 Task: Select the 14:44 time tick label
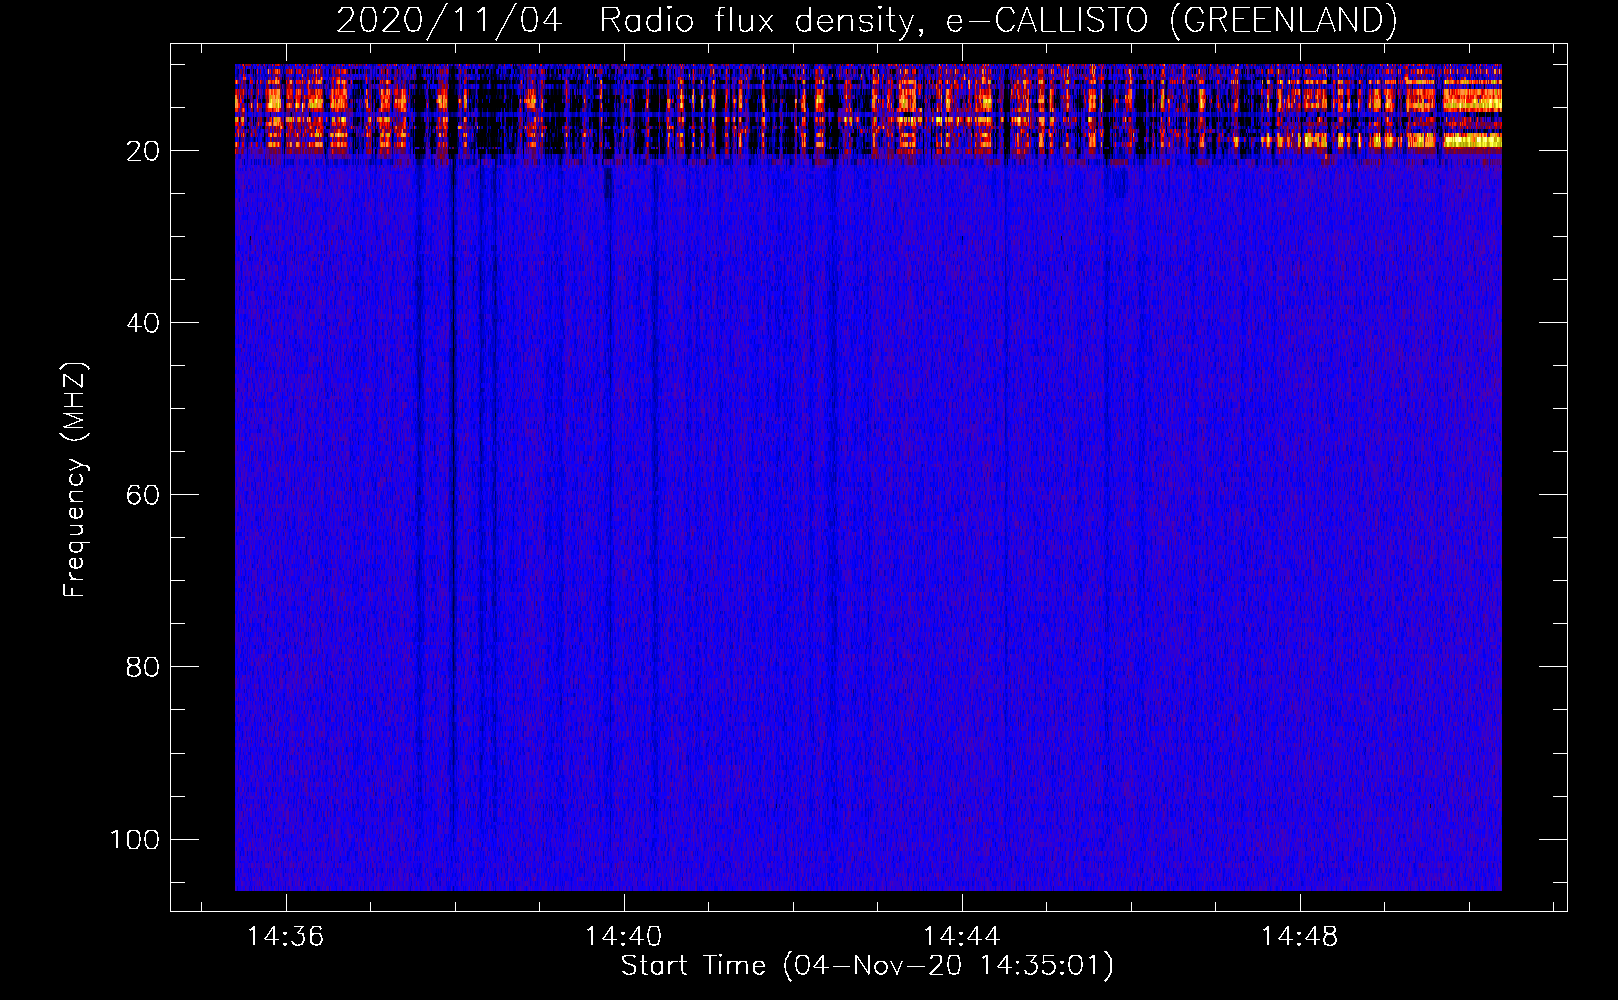[962, 937]
